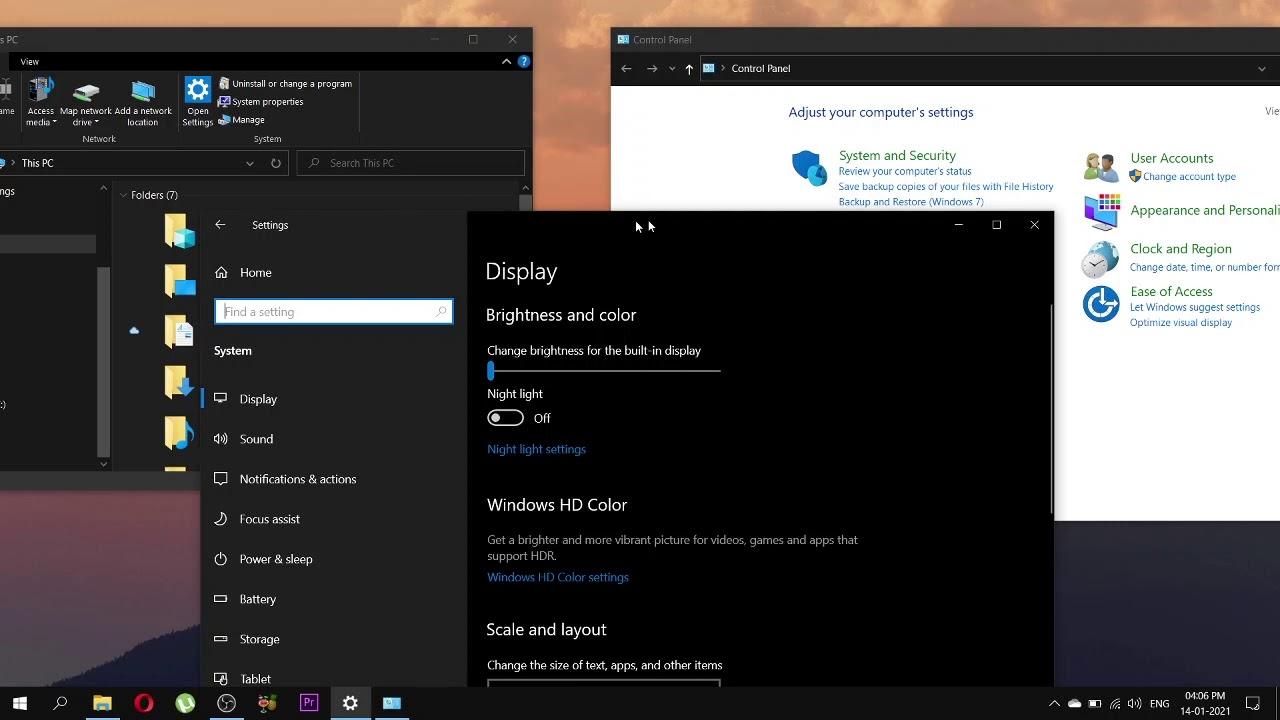Click Access media in File Explorer ribbon

[x=41, y=103]
